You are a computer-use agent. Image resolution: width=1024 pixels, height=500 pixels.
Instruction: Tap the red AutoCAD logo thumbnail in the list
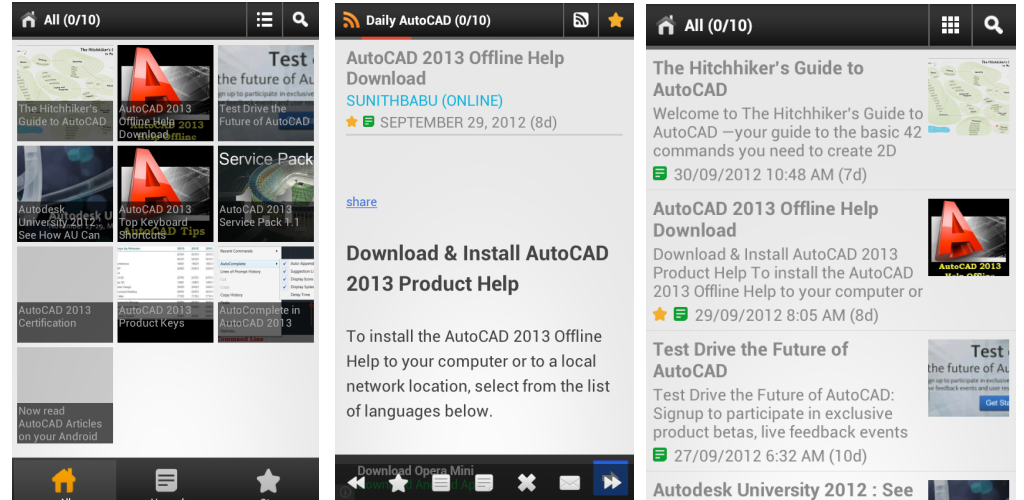[x=968, y=237]
